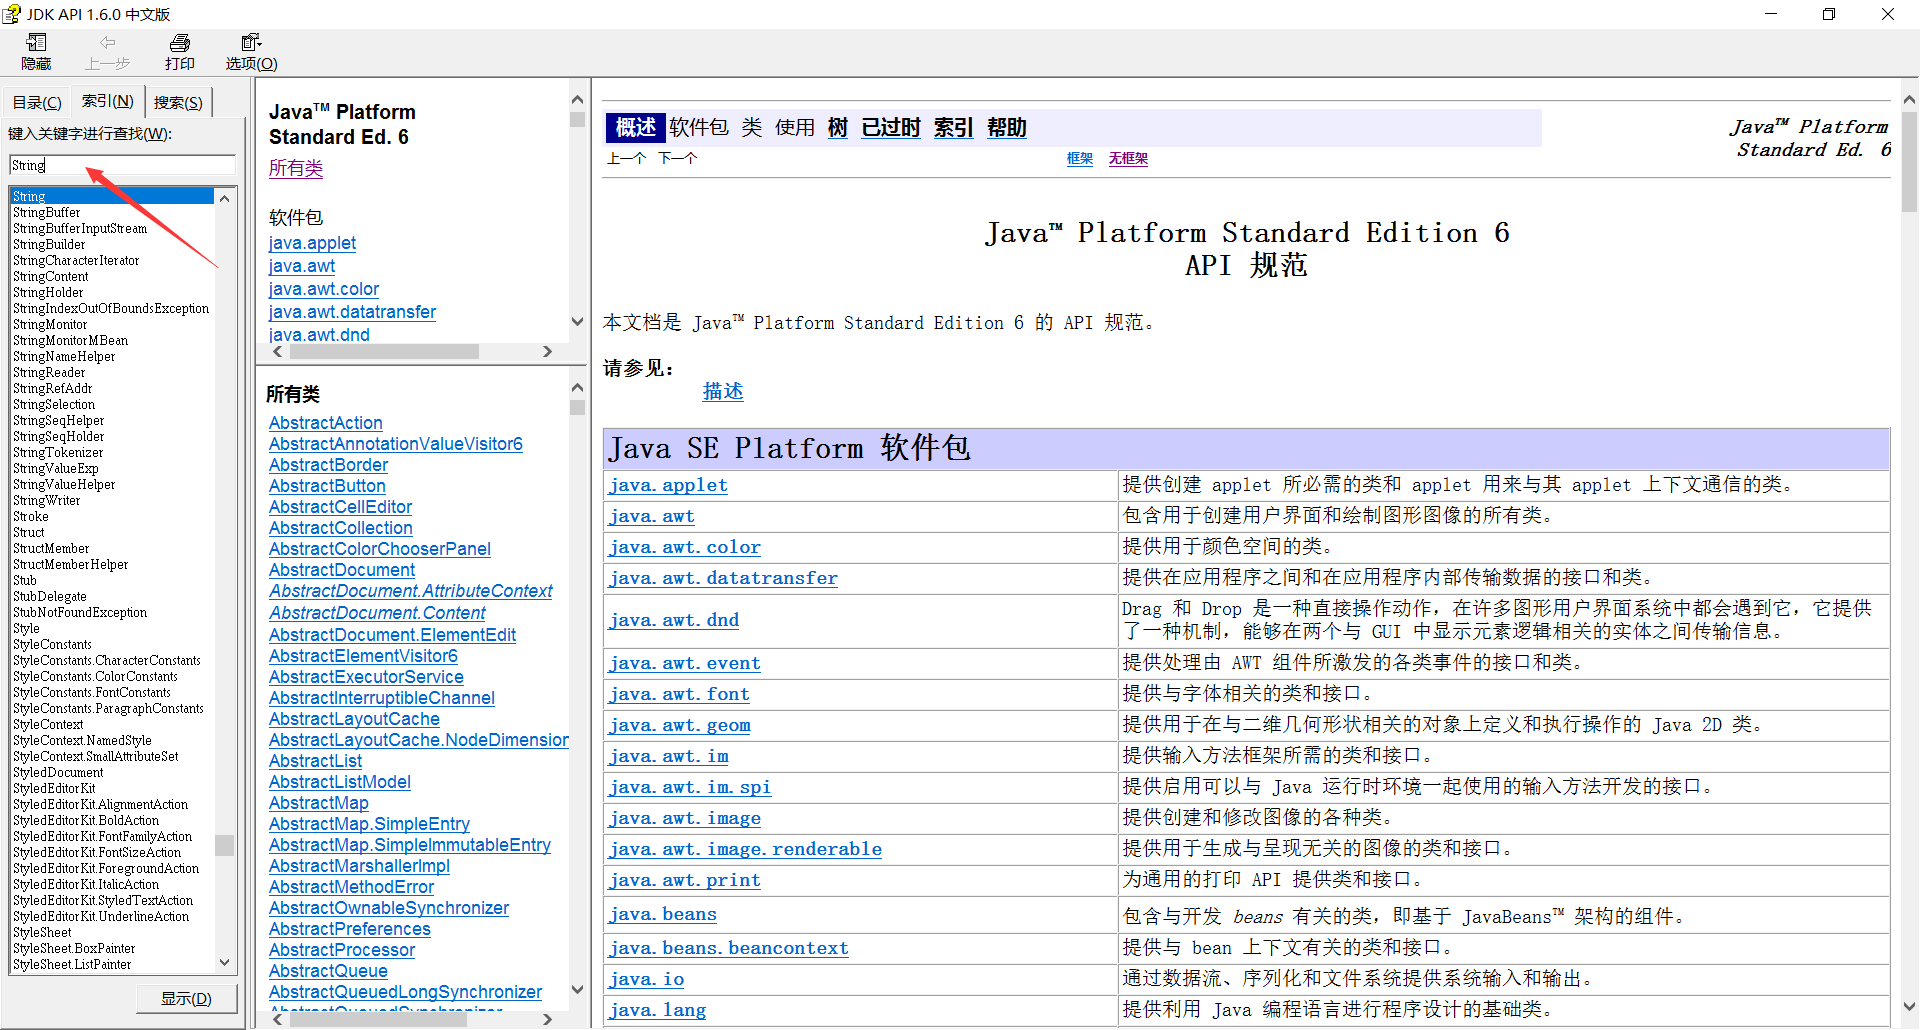Open java.applet link in left package frame

(312, 243)
